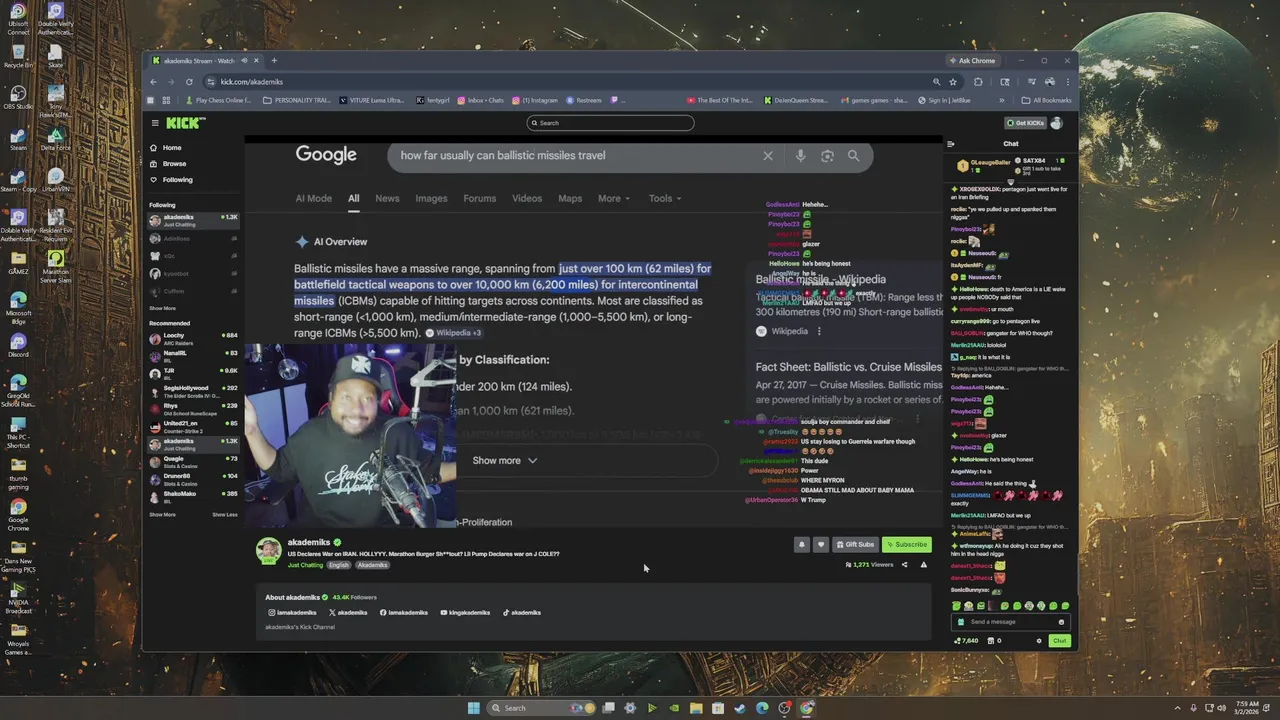Open Chrome extensions puzzle icon
Viewport: 1280px width, 720px height.
978,82
